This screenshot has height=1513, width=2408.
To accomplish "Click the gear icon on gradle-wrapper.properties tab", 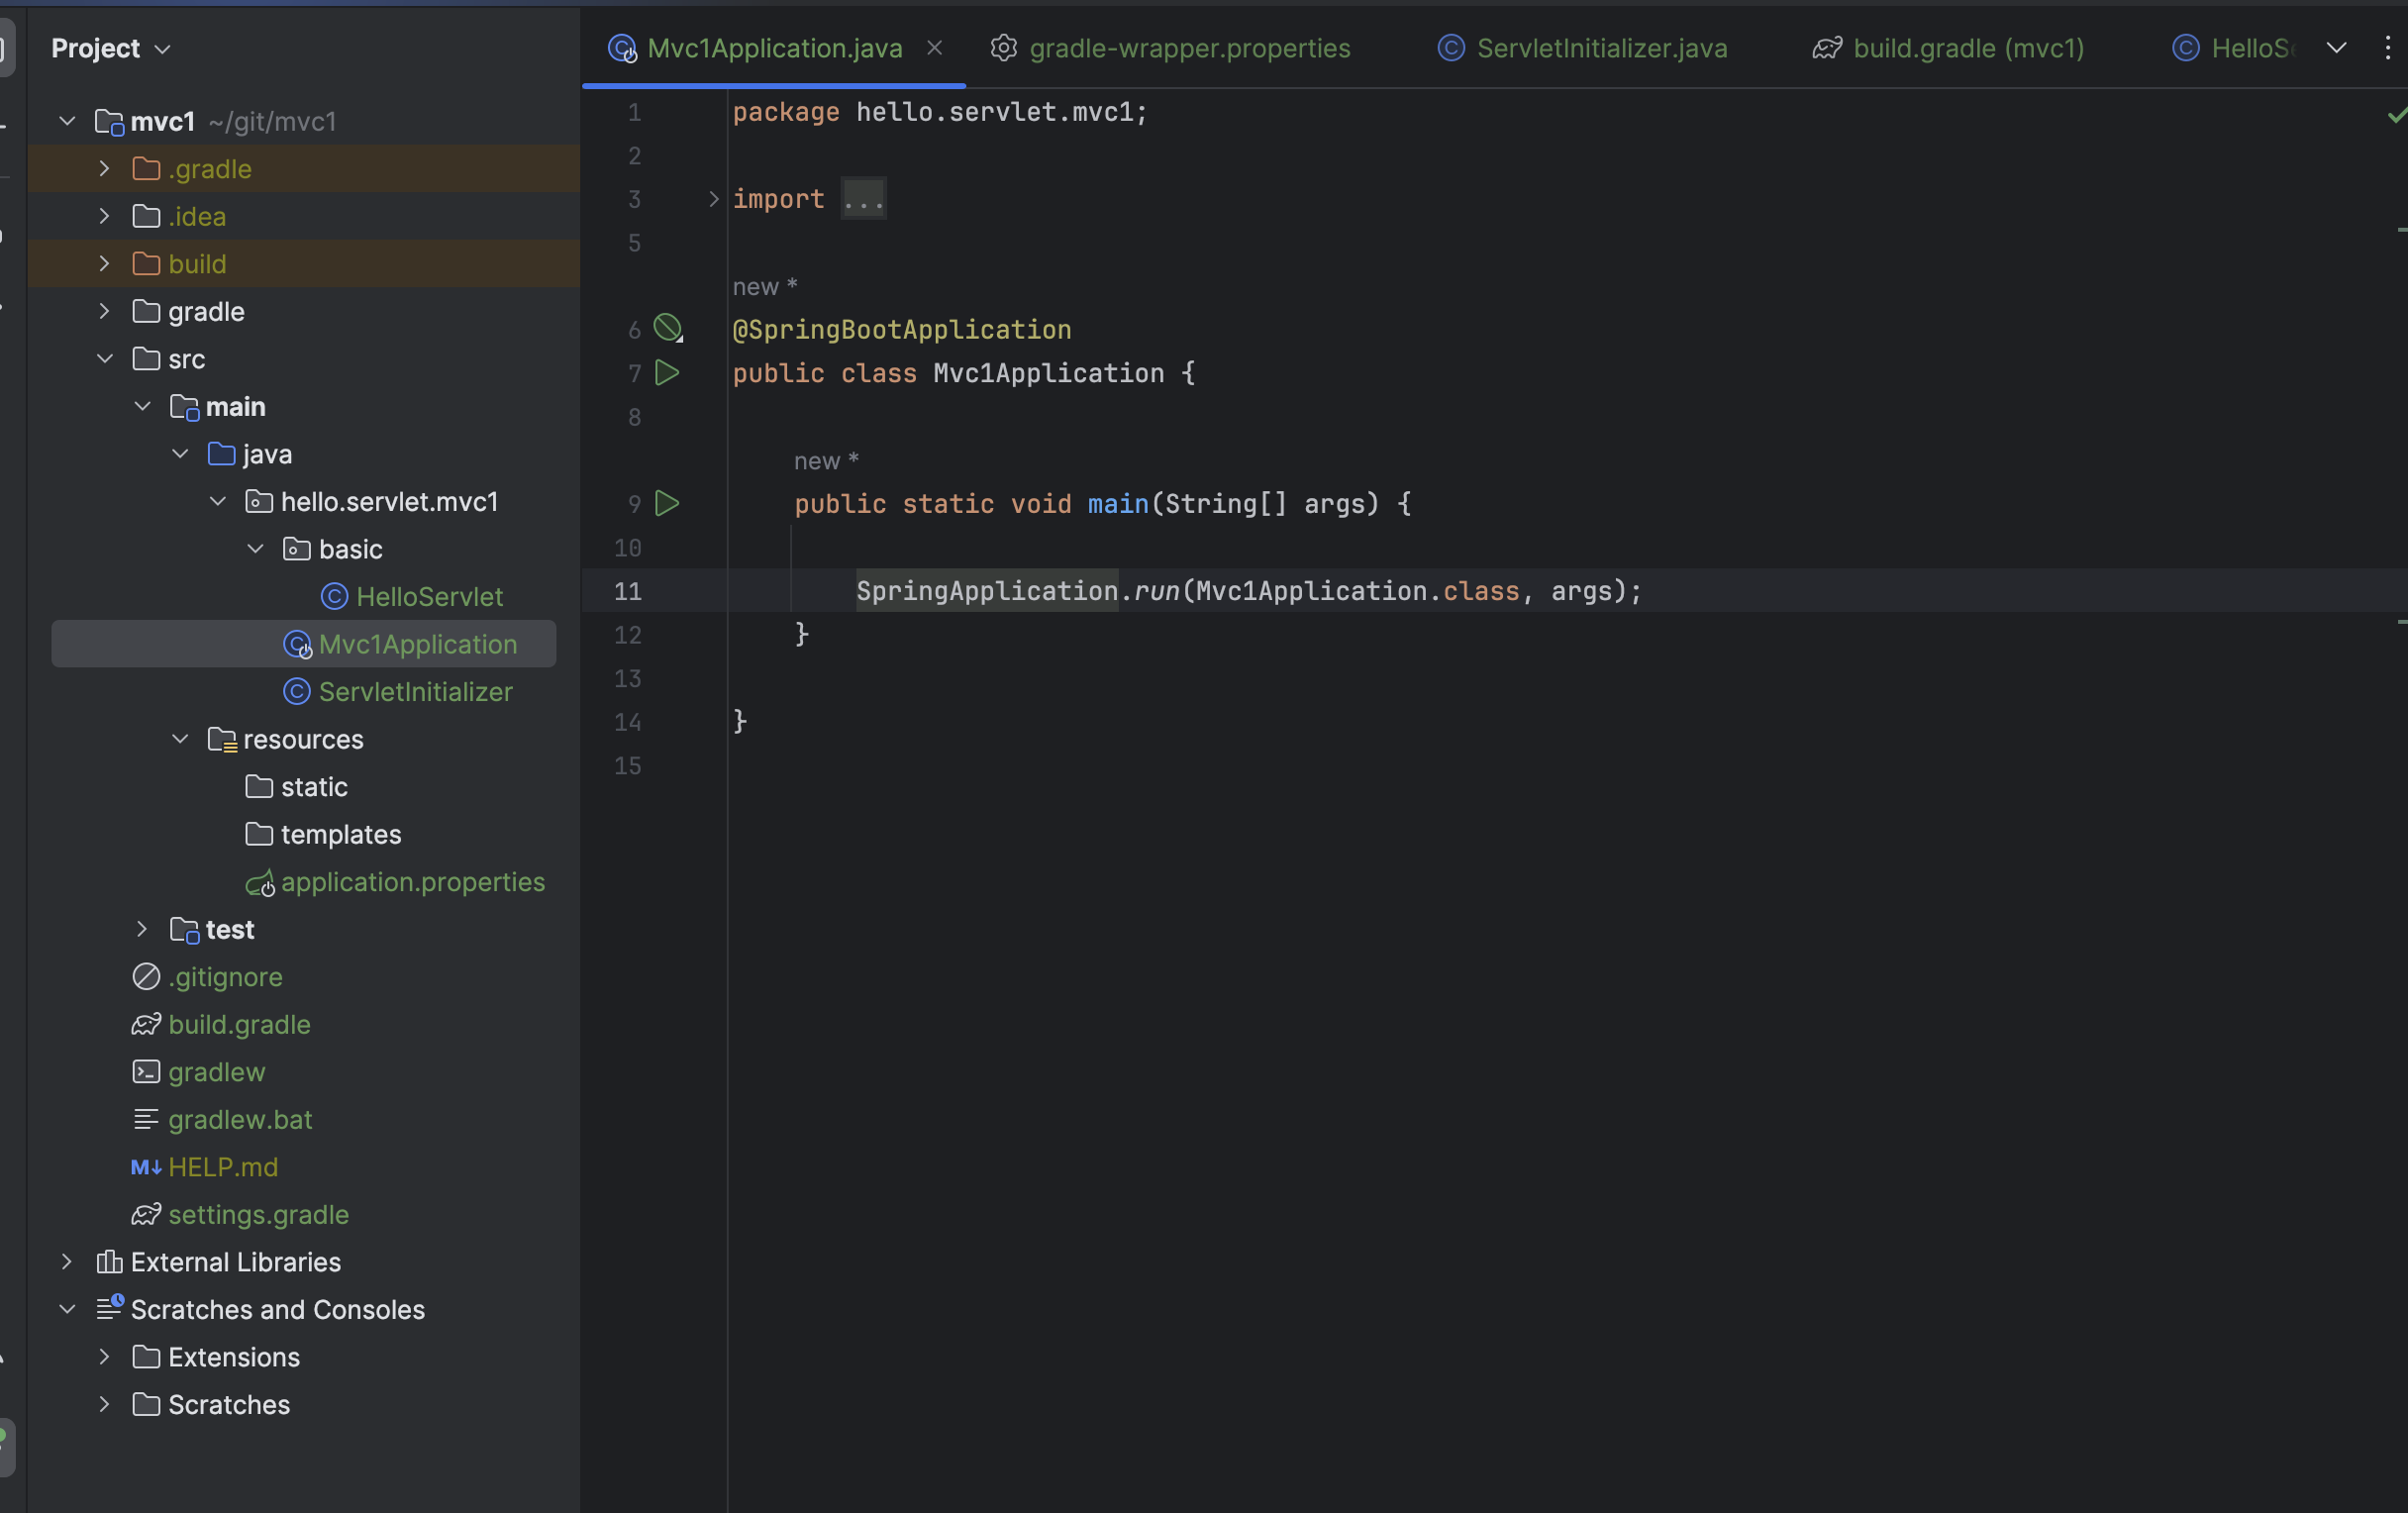I will tap(1003, 48).
